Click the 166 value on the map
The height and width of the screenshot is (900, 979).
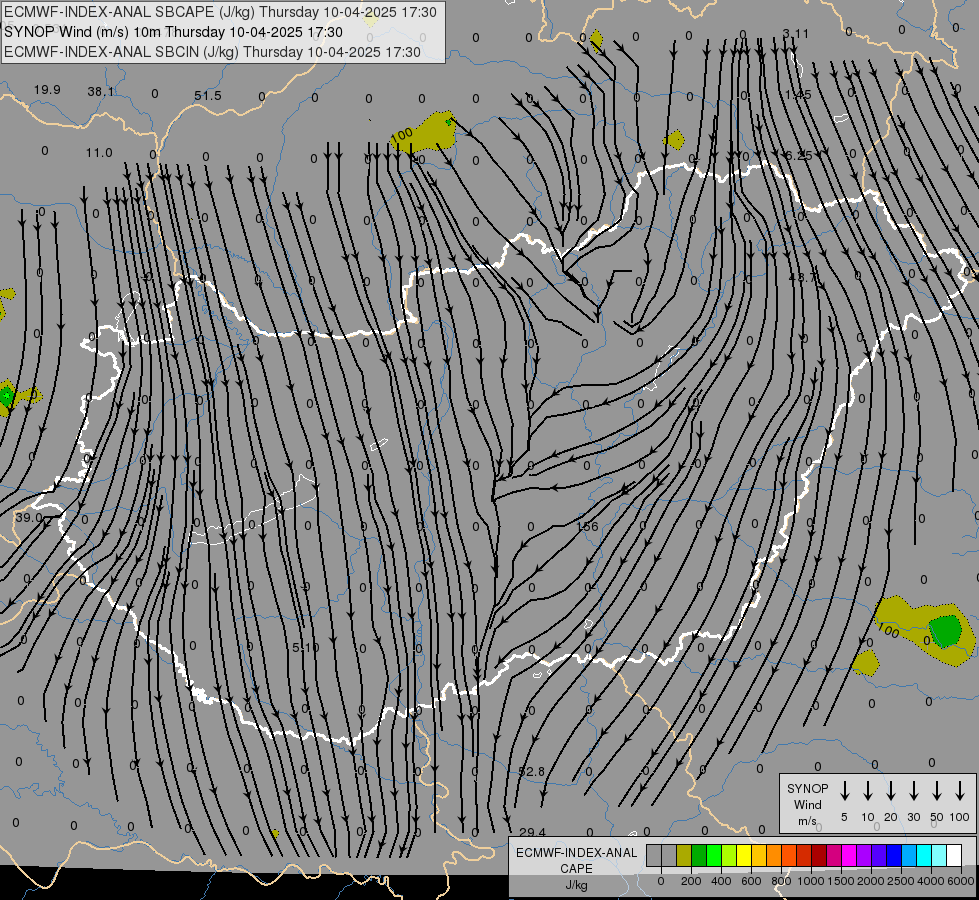coord(588,527)
